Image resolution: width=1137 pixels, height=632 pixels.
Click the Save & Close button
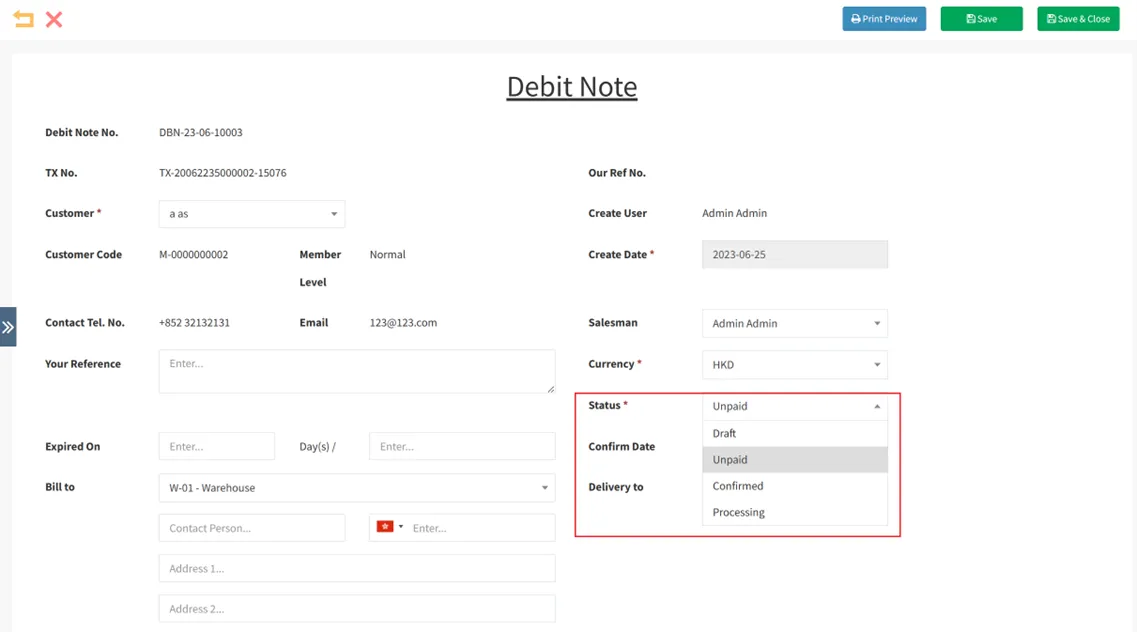pyautogui.click(x=1078, y=18)
